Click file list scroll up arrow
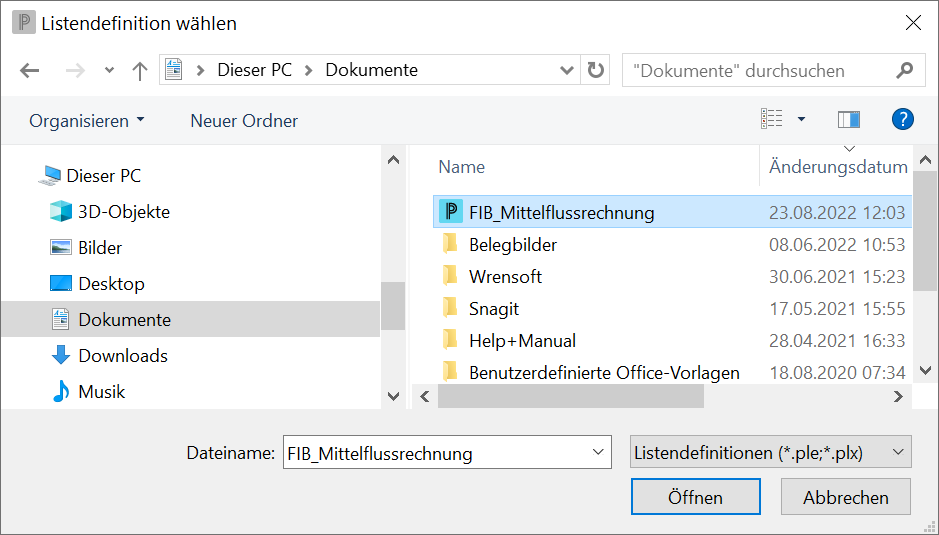This screenshot has height=535, width=939. point(925,159)
